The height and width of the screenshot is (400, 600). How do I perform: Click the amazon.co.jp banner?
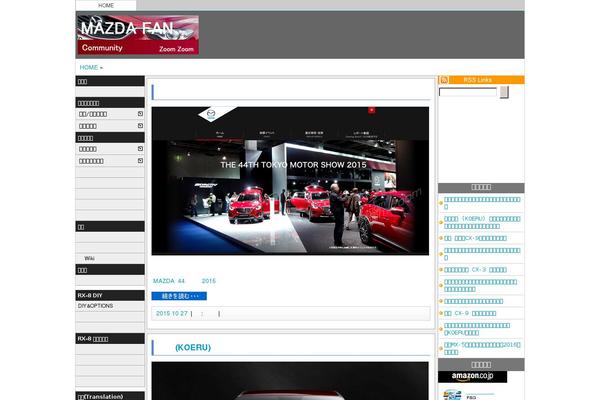tap(473, 377)
